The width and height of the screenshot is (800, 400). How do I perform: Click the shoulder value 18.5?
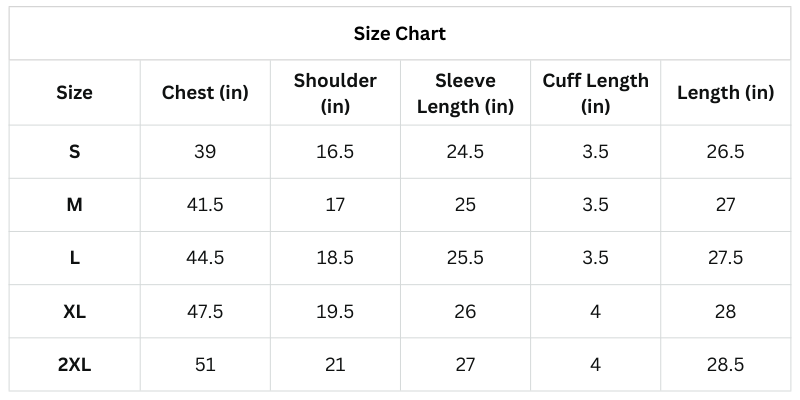(335, 258)
